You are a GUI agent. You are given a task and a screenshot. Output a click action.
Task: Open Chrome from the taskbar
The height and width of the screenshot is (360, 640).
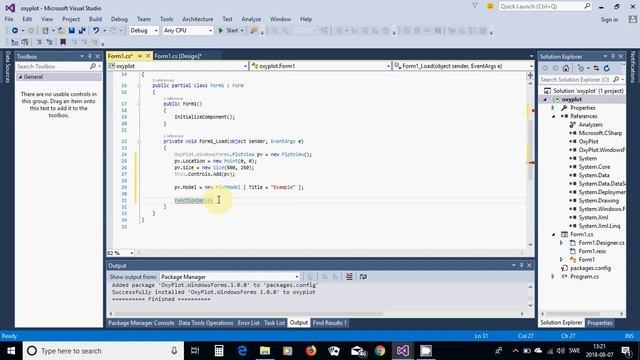click(x=380, y=351)
